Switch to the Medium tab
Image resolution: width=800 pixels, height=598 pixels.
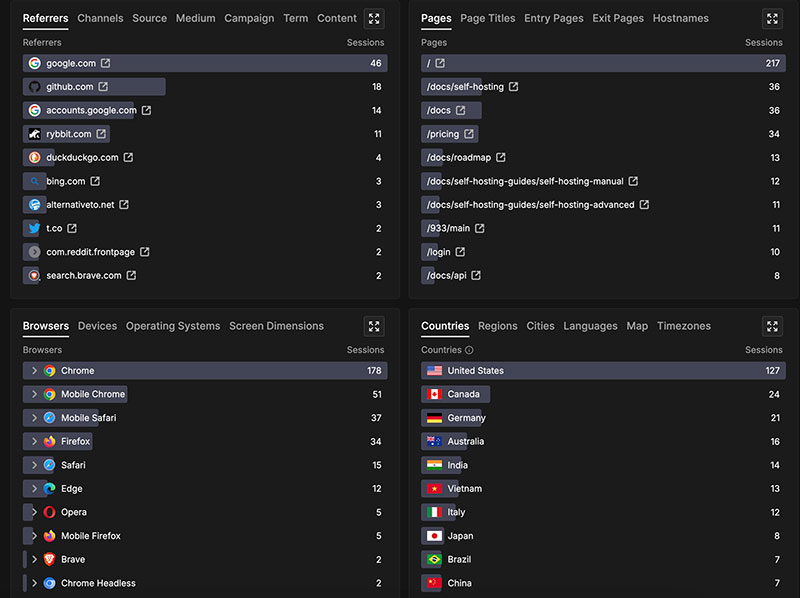pos(195,18)
